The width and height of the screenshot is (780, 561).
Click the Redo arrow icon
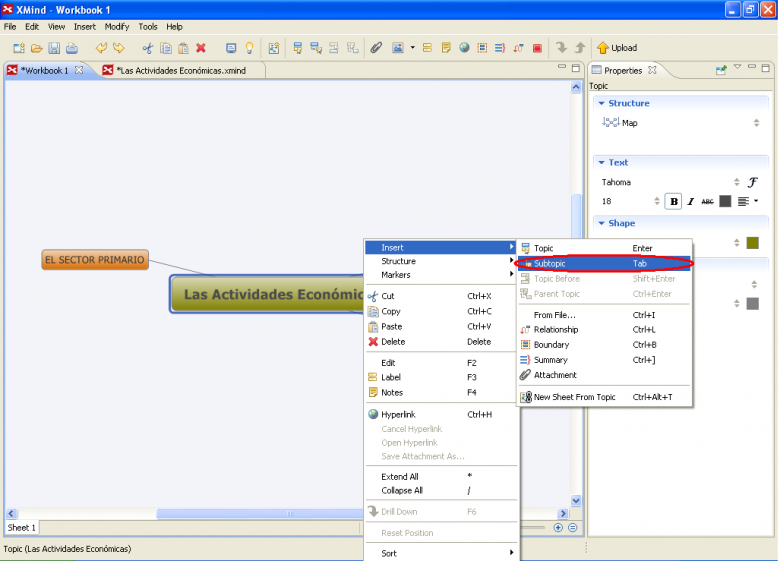click(x=118, y=48)
